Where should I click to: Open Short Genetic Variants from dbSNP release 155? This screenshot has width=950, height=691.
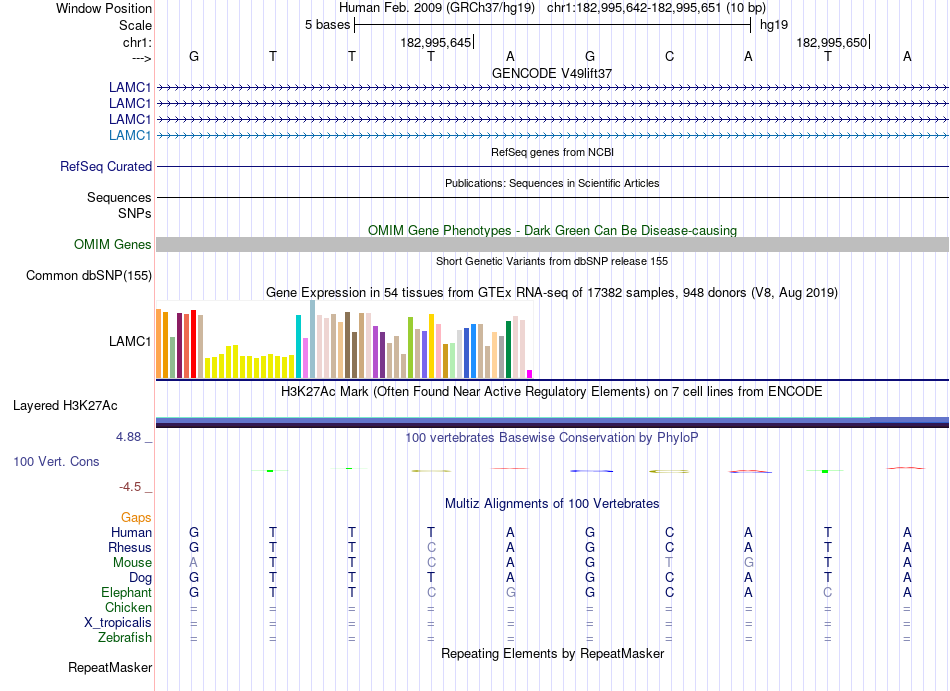tap(552, 261)
